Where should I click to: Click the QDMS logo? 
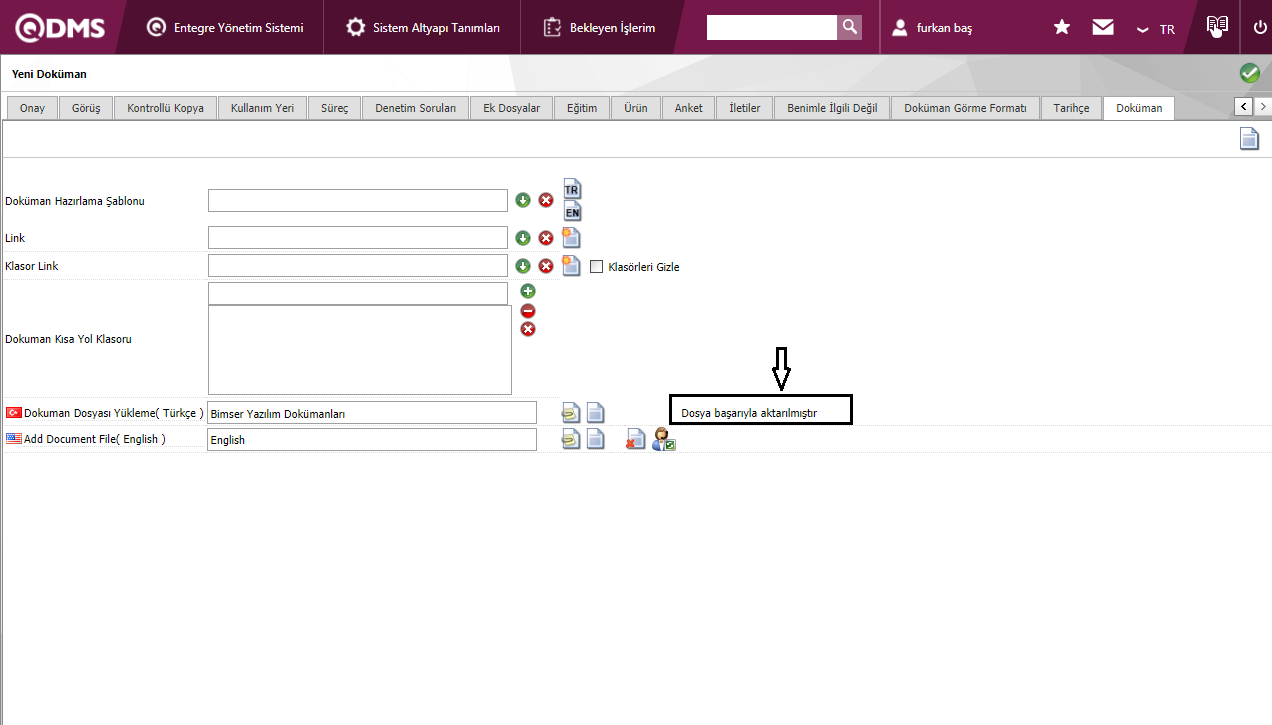[60, 27]
